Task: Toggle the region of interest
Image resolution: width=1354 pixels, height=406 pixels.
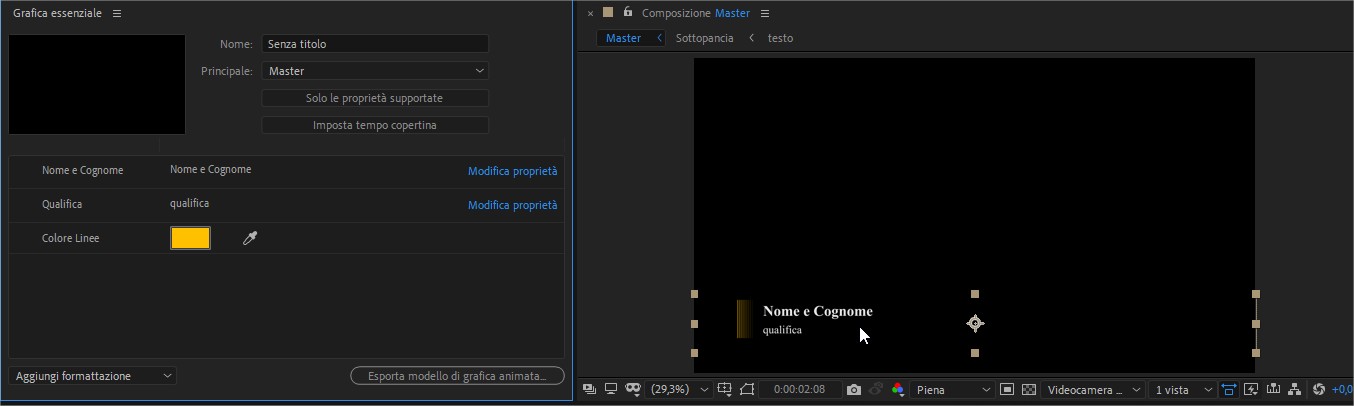Action: point(1007,389)
